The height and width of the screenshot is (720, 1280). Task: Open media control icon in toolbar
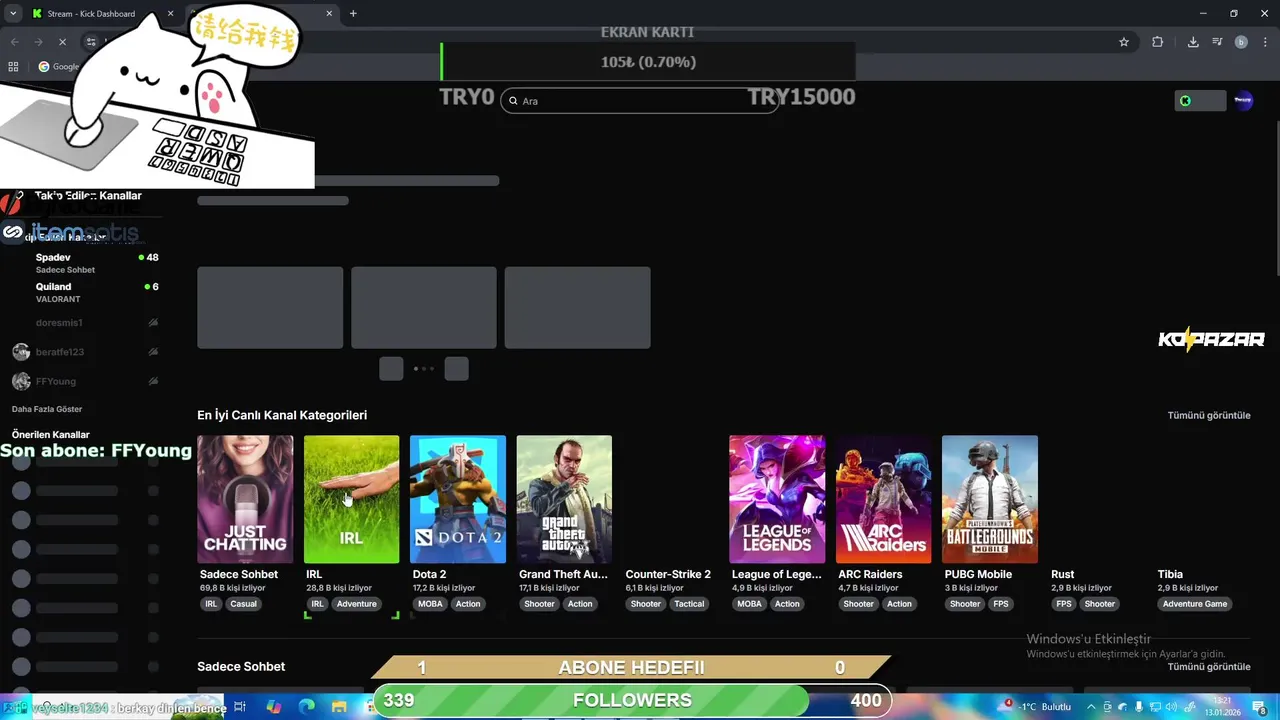click(1217, 42)
